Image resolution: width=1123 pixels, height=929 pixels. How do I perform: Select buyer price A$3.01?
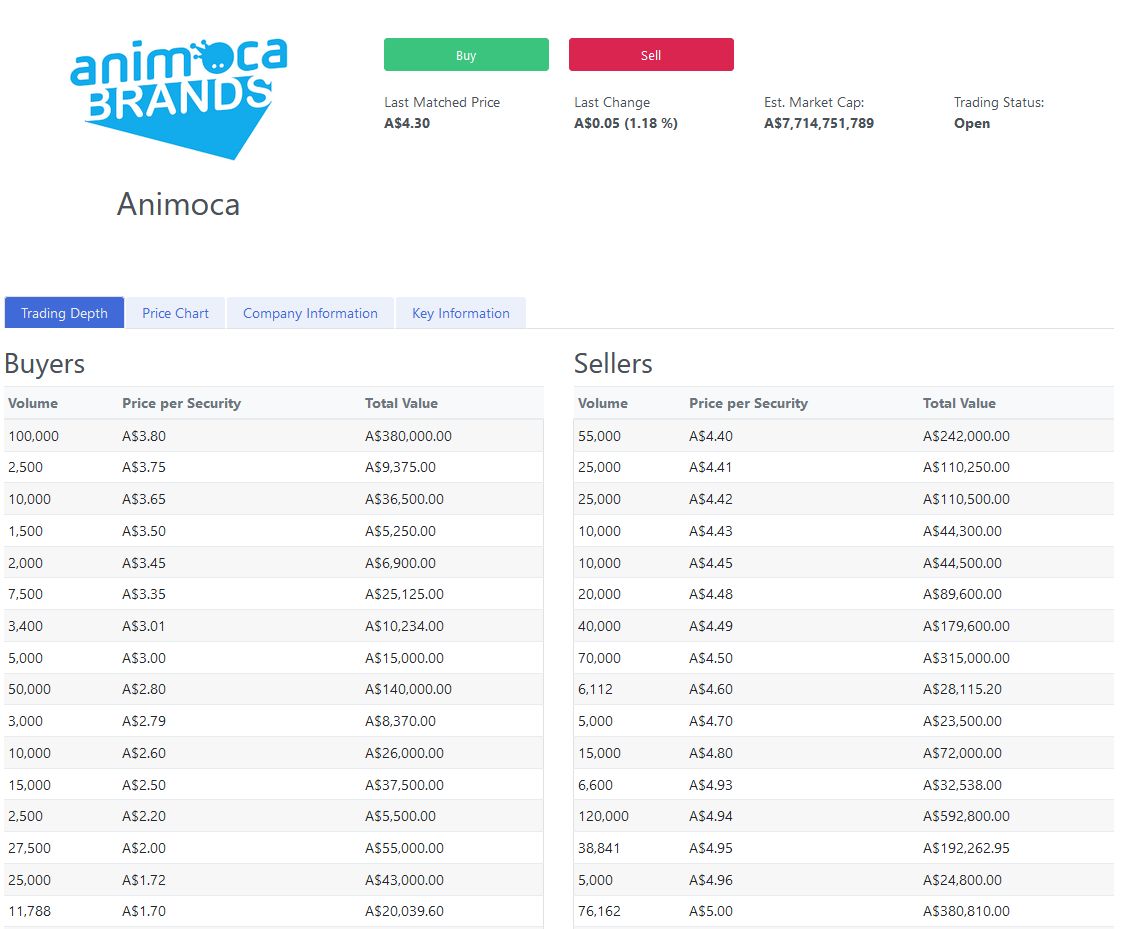[x=144, y=626]
